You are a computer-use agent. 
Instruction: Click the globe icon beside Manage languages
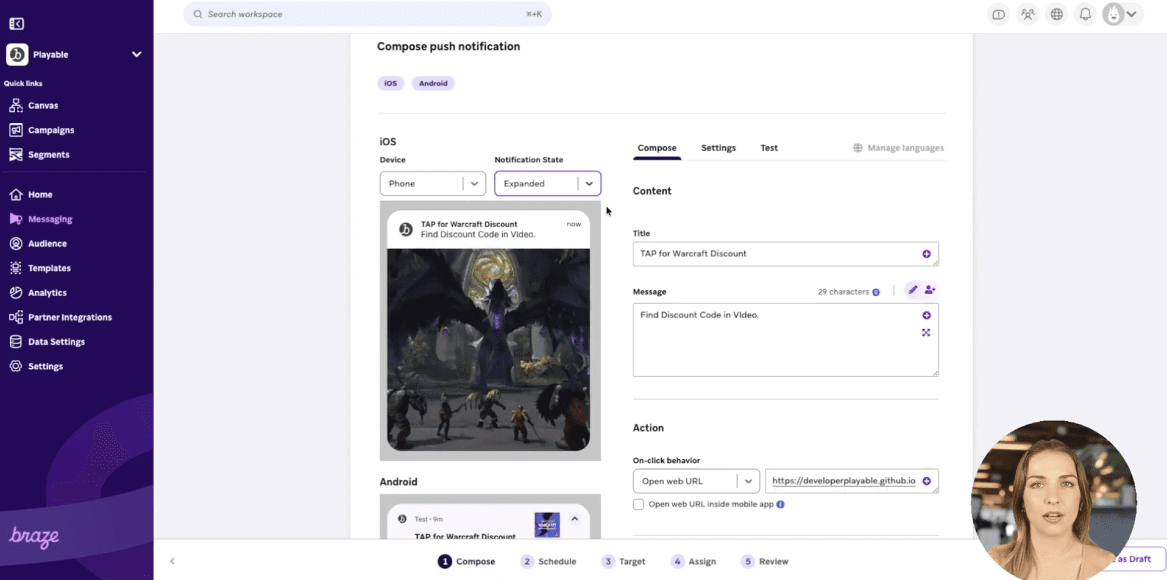858,148
